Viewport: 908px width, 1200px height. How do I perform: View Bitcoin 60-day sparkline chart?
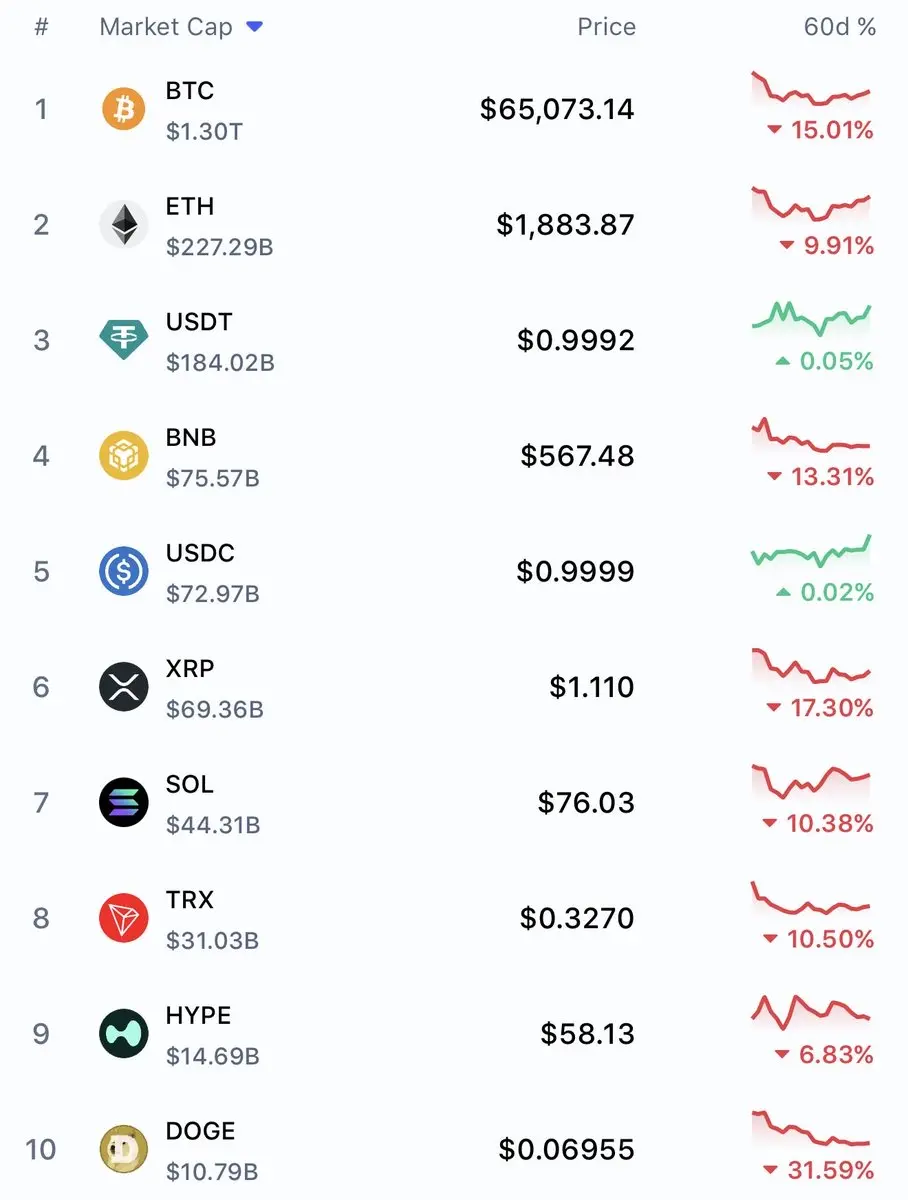pyautogui.click(x=811, y=88)
